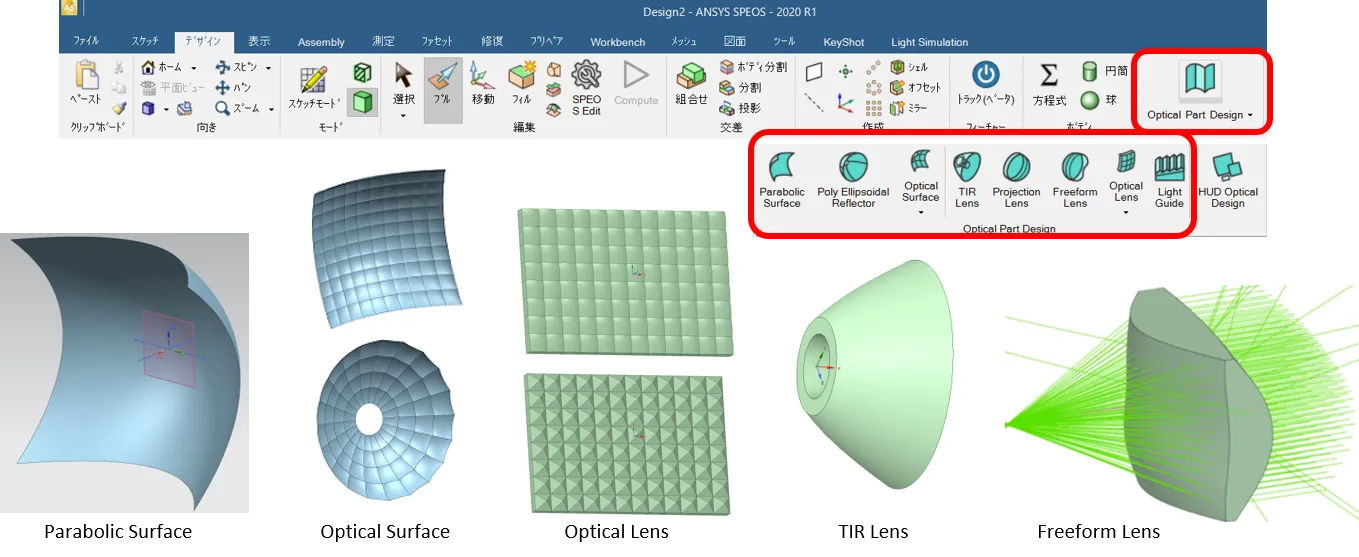Click the Pull (プル) tool

pyautogui.click(x=442, y=86)
